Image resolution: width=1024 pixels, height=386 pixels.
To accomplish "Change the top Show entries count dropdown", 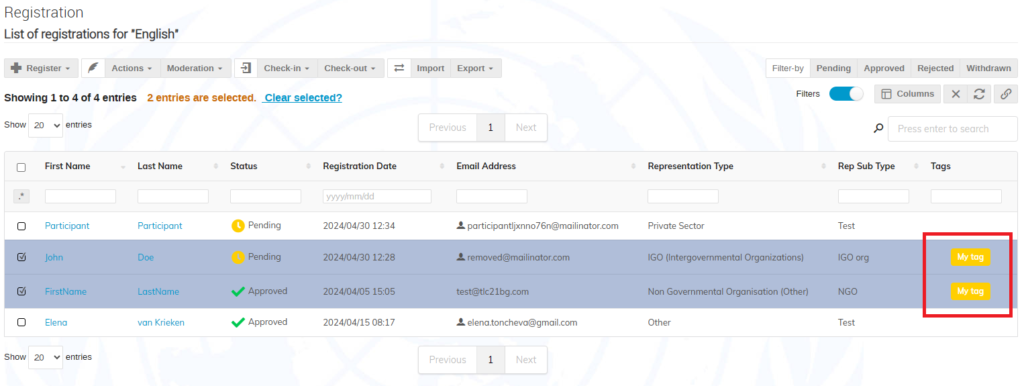I will pyautogui.click(x=46, y=125).
